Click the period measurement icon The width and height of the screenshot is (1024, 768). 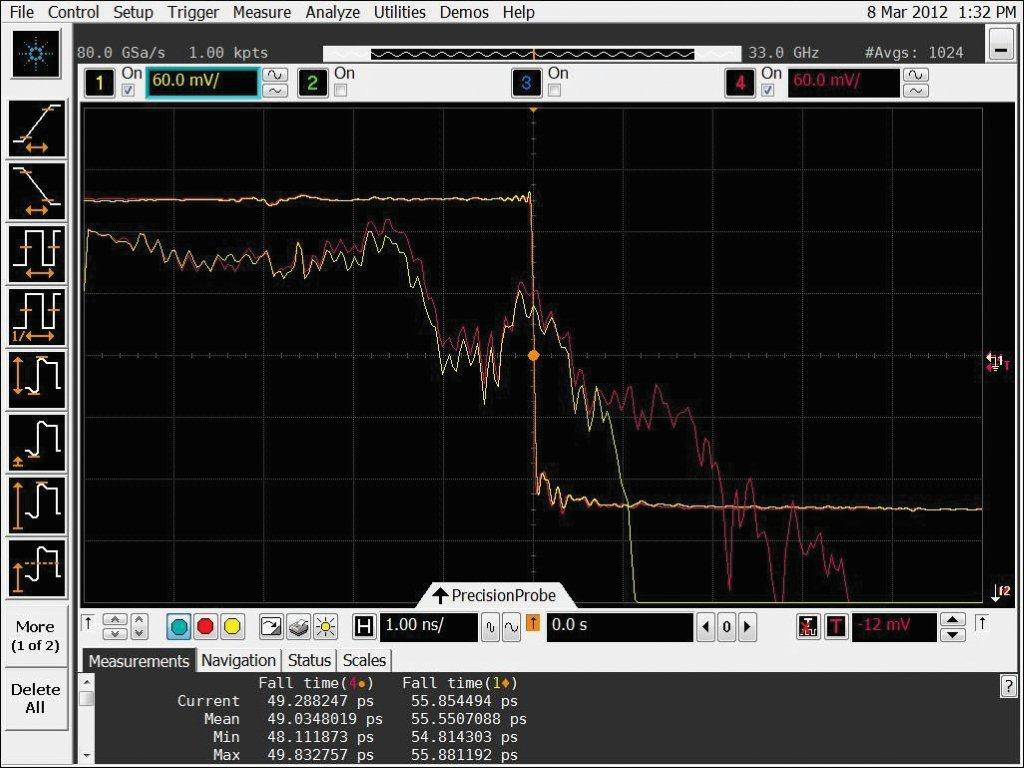tap(37, 253)
